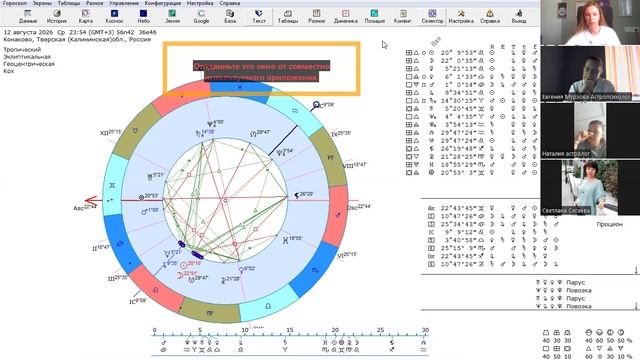
Task: Click the Справка toolbar icon
Action: coord(490,17)
